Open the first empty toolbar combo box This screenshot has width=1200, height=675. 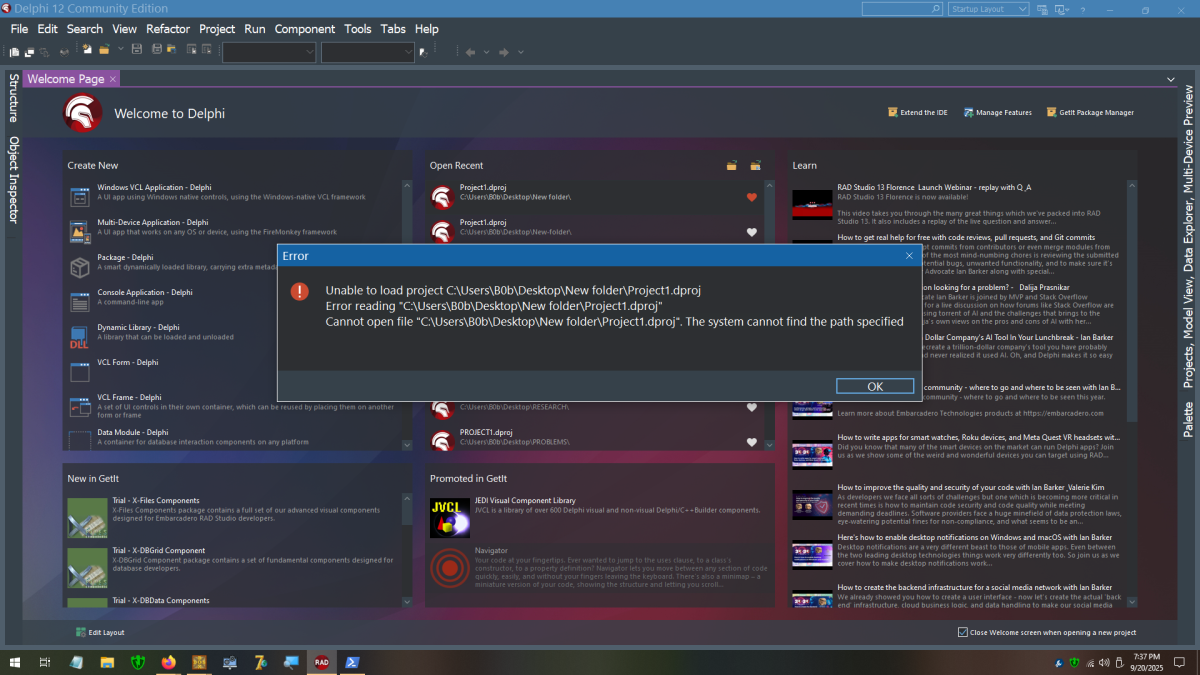tap(269, 52)
